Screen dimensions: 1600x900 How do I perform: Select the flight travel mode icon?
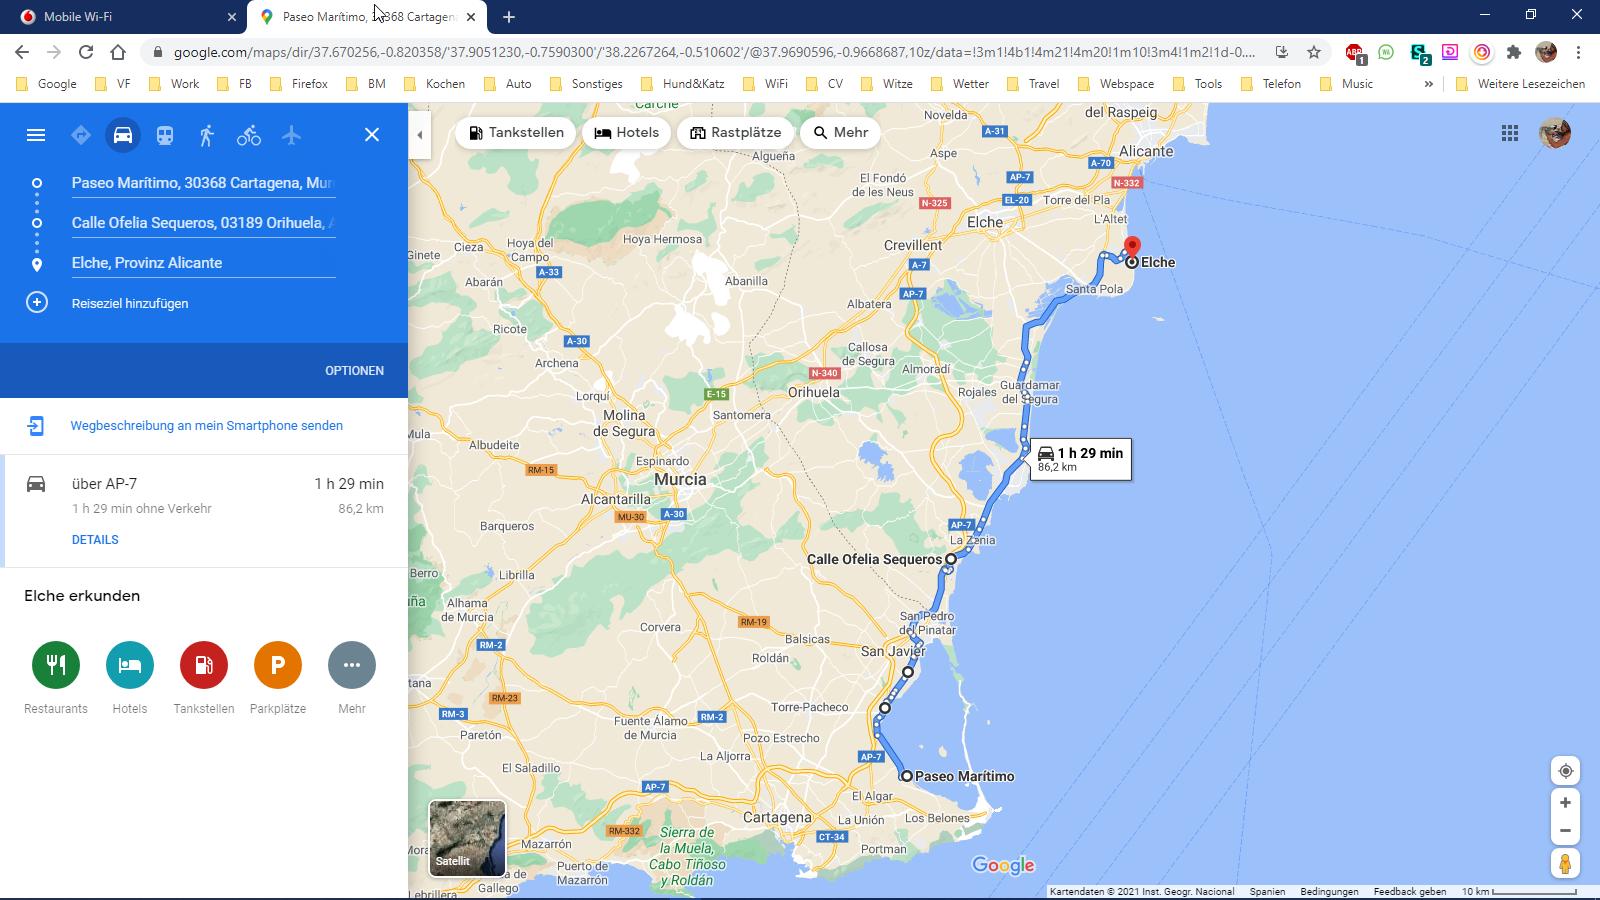click(x=291, y=135)
